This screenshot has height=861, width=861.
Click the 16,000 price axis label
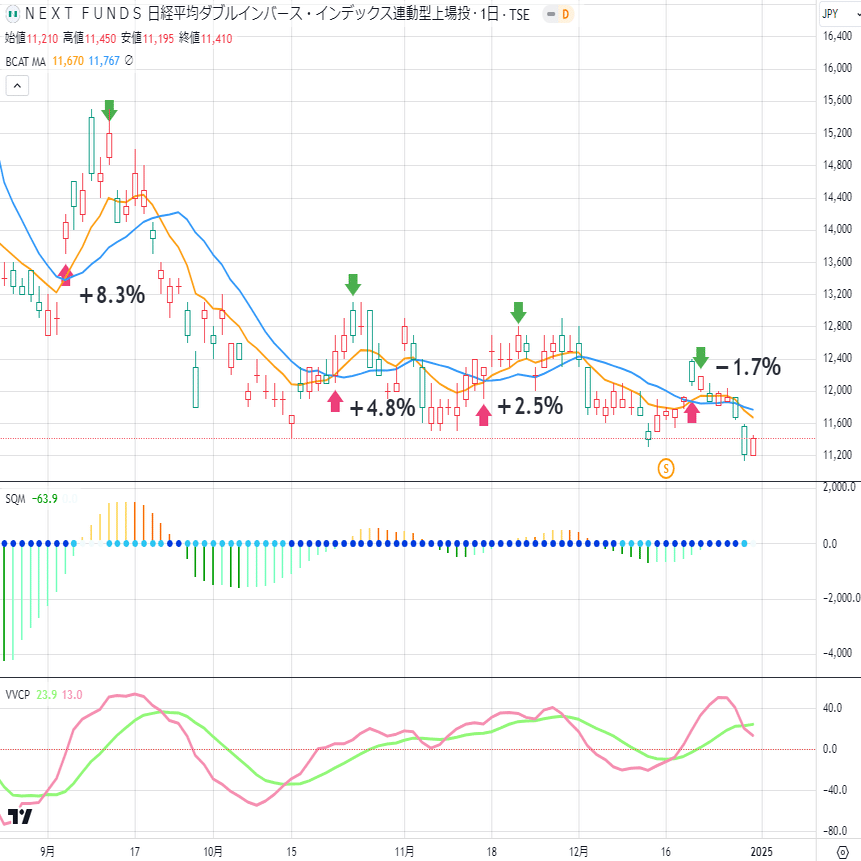(x=837, y=68)
